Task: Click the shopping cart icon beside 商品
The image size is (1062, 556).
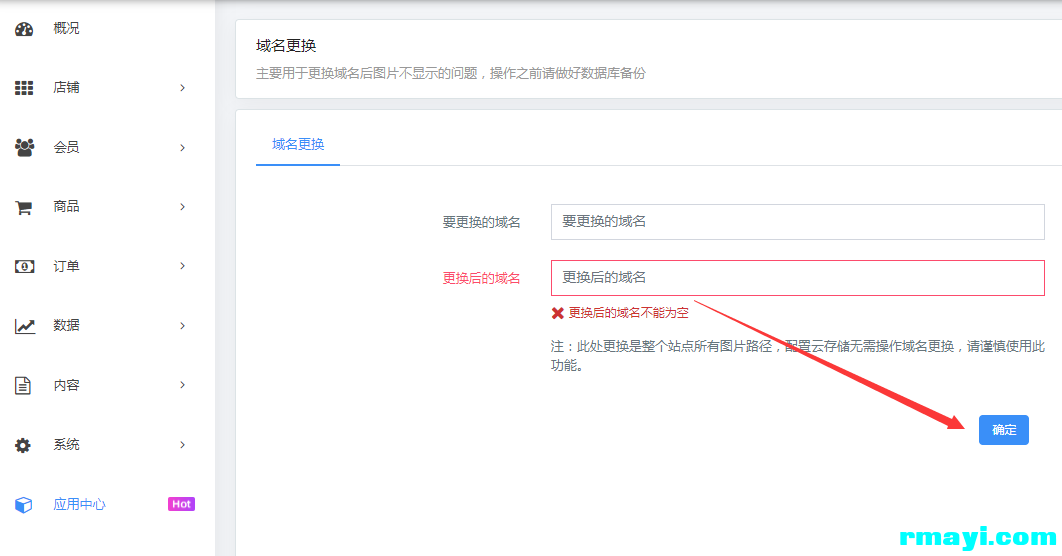Action: pyautogui.click(x=24, y=207)
